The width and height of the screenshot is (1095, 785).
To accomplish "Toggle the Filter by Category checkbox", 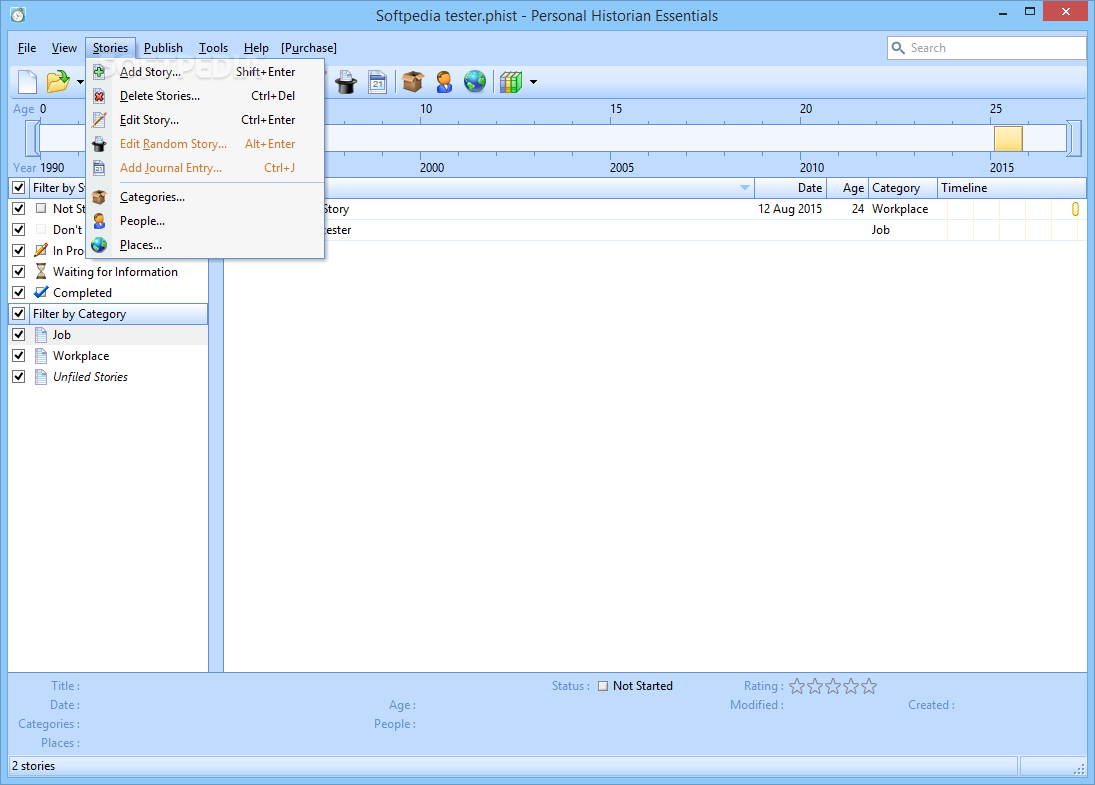I will point(19,314).
